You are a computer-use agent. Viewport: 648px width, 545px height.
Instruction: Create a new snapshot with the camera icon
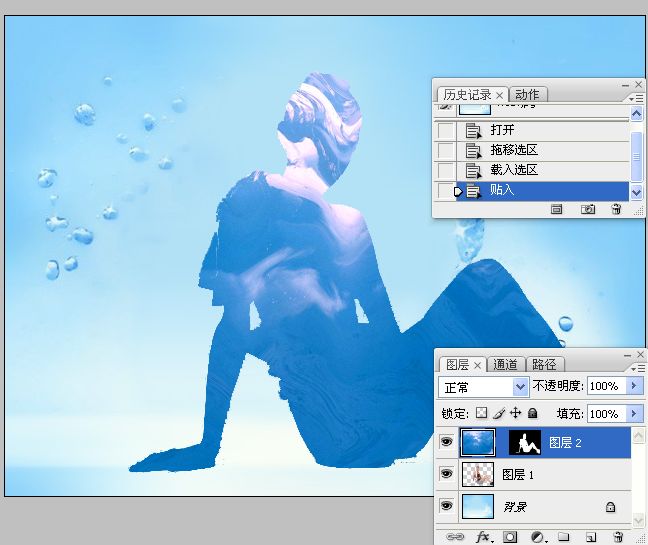588,209
